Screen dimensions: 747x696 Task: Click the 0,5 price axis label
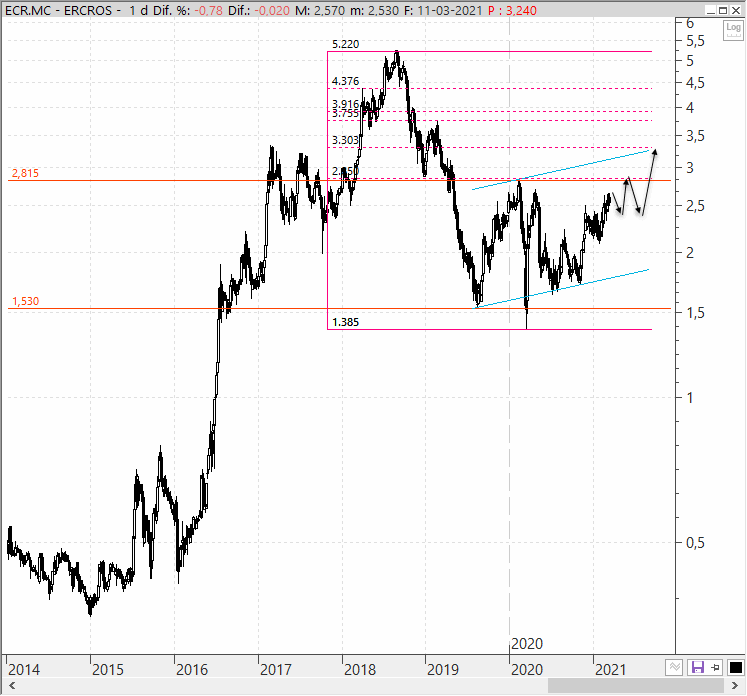click(x=695, y=543)
